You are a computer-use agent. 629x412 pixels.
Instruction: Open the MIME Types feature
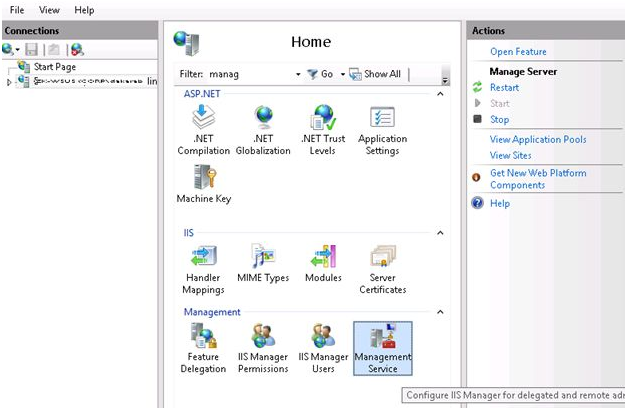263,263
